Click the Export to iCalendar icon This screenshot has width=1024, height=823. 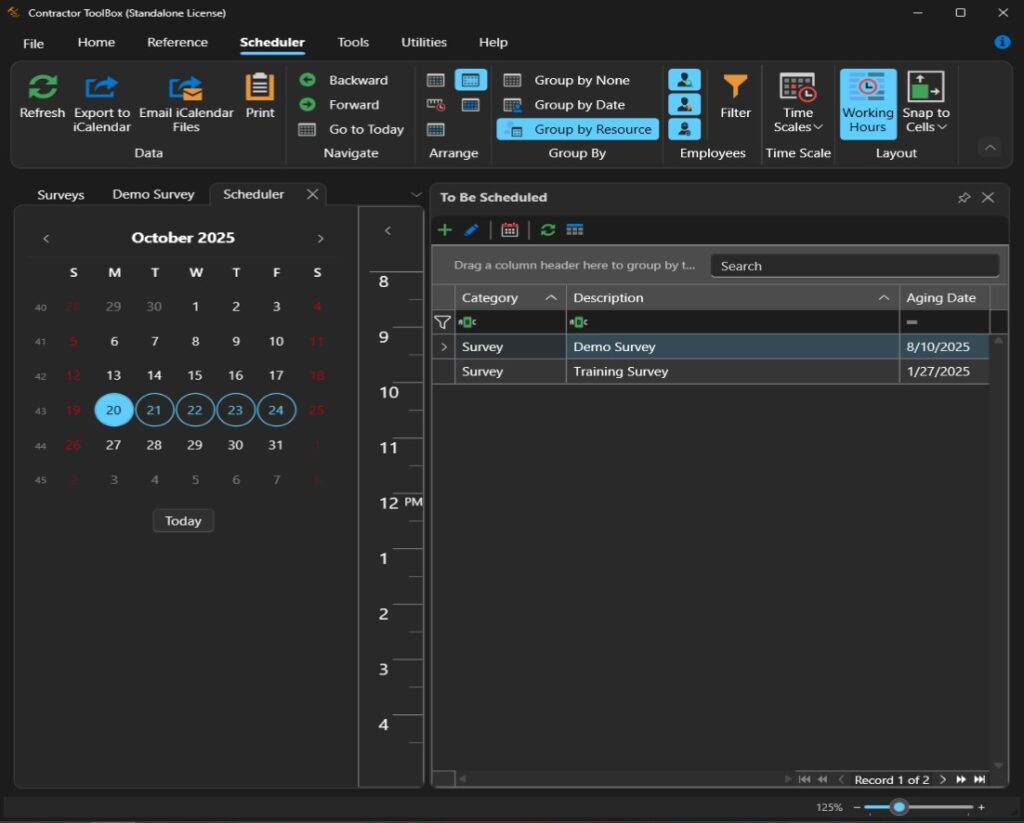click(x=102, y=88)
